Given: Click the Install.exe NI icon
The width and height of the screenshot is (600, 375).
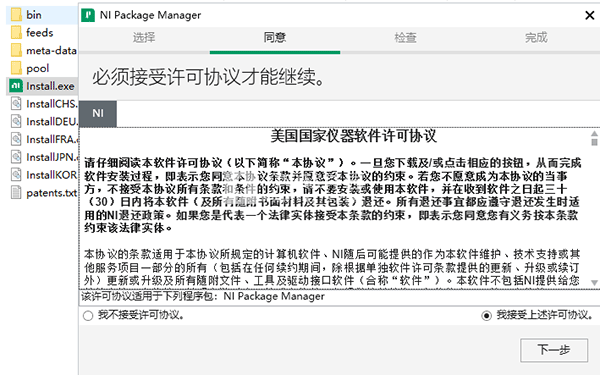Looking at the screenshot, I should point(16,86).
